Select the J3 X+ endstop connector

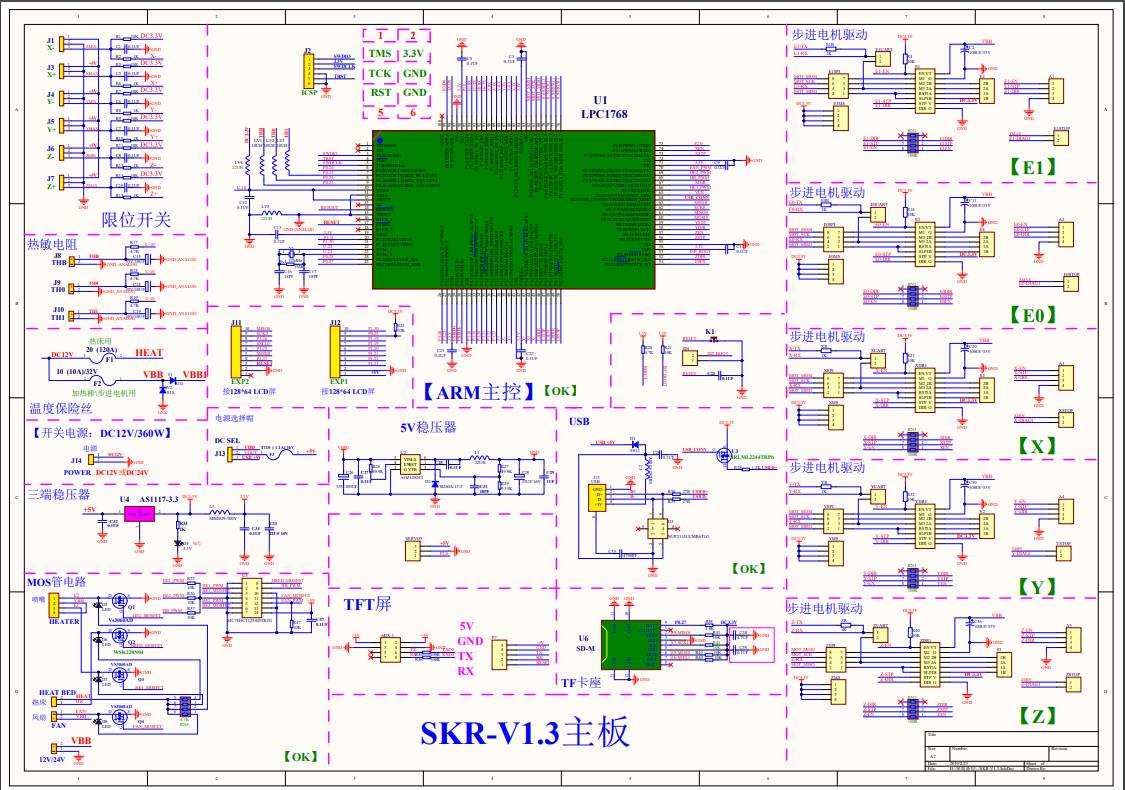(62, 70)
